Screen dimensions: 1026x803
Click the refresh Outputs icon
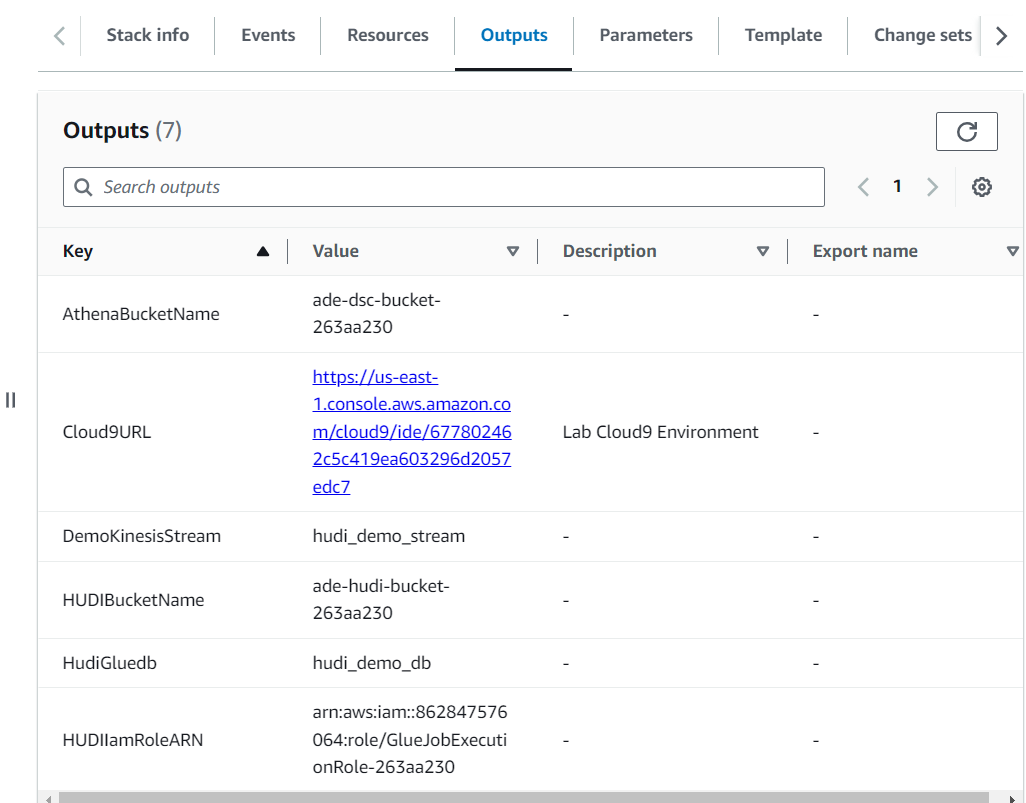[966, 131]
